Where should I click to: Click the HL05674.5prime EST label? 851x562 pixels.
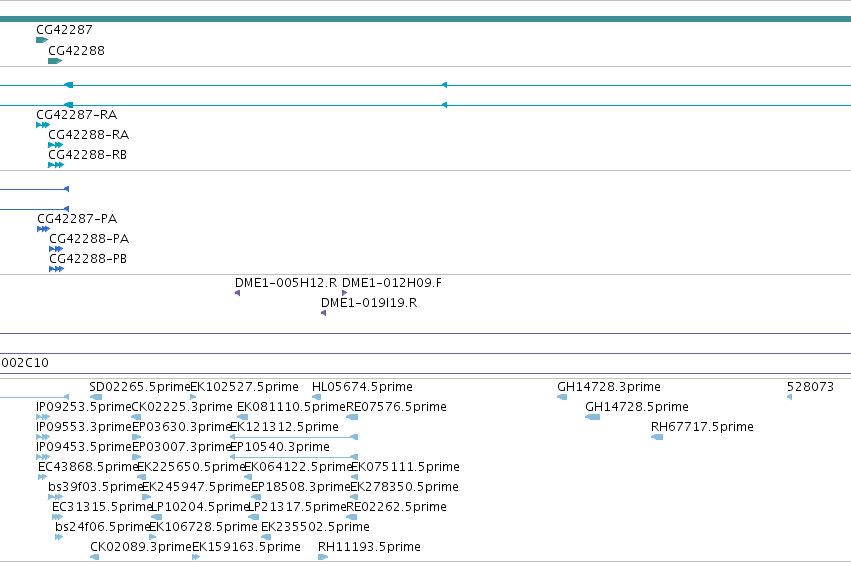pyautogui.click(x=362, y=387)
